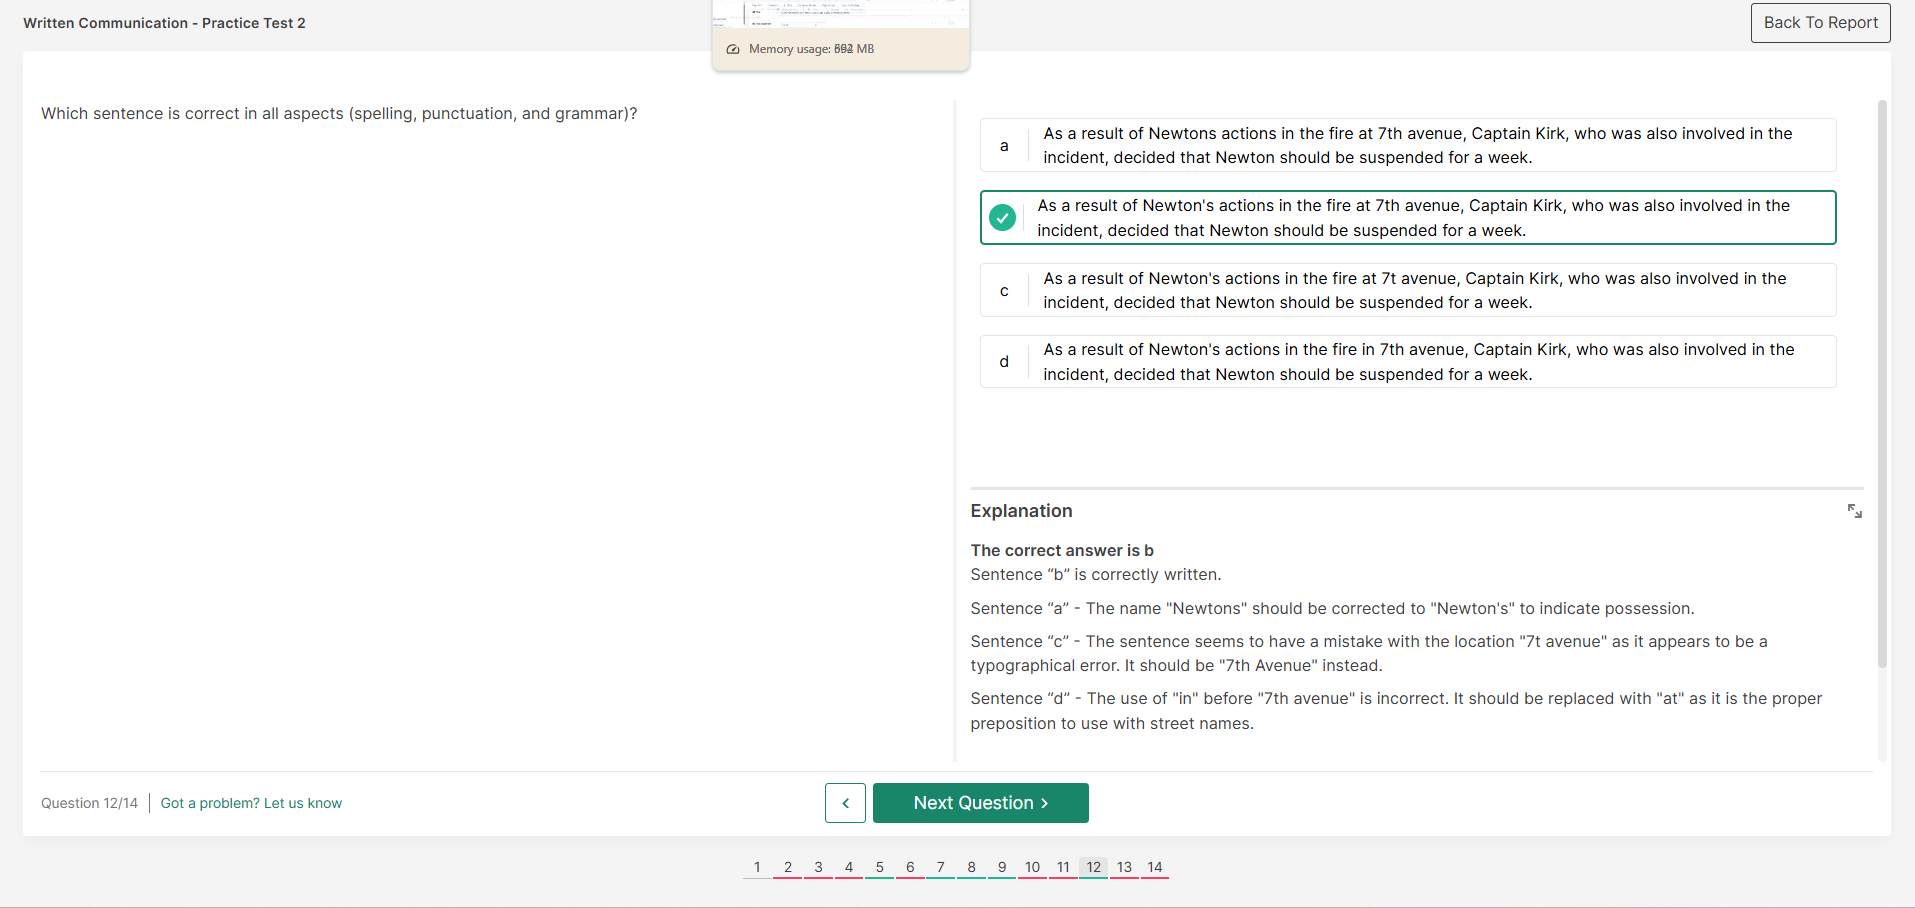The height and width of the screenshot is (908, 1915).
Task: Jump to question 5 in navigator
Action: pos(879,867)
